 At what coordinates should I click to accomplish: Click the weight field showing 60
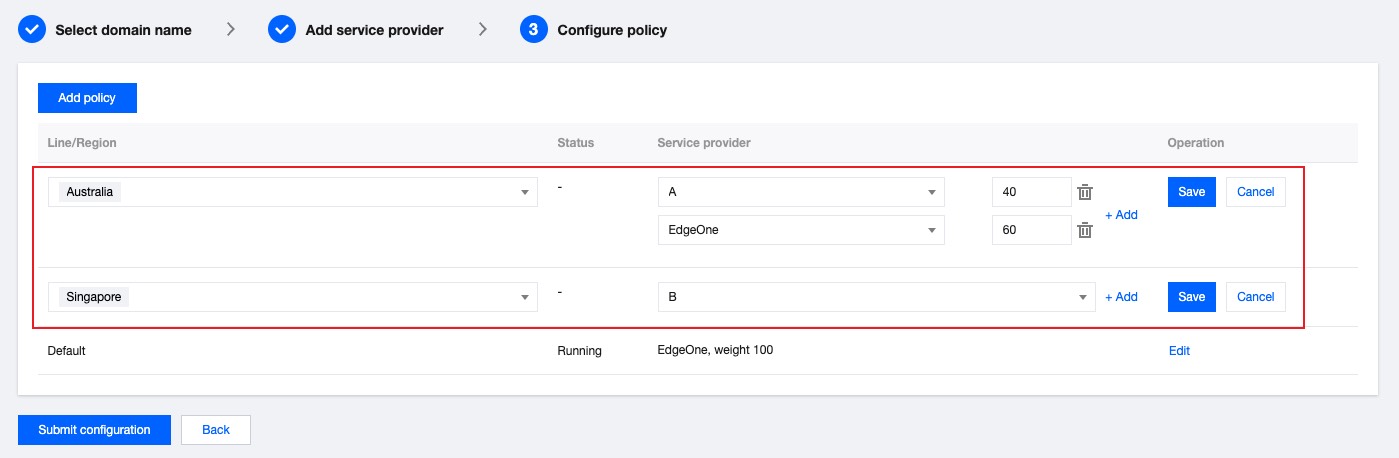[1031, 230]
